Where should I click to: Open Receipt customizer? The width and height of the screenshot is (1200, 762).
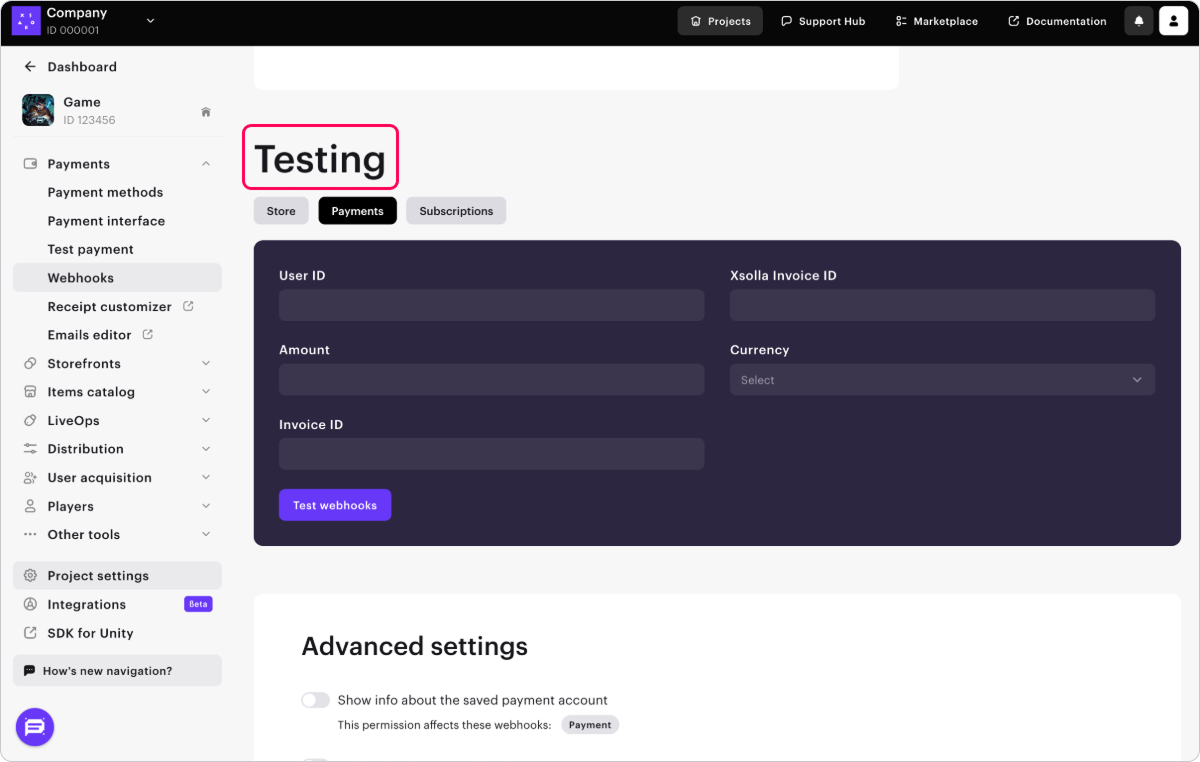109,306
